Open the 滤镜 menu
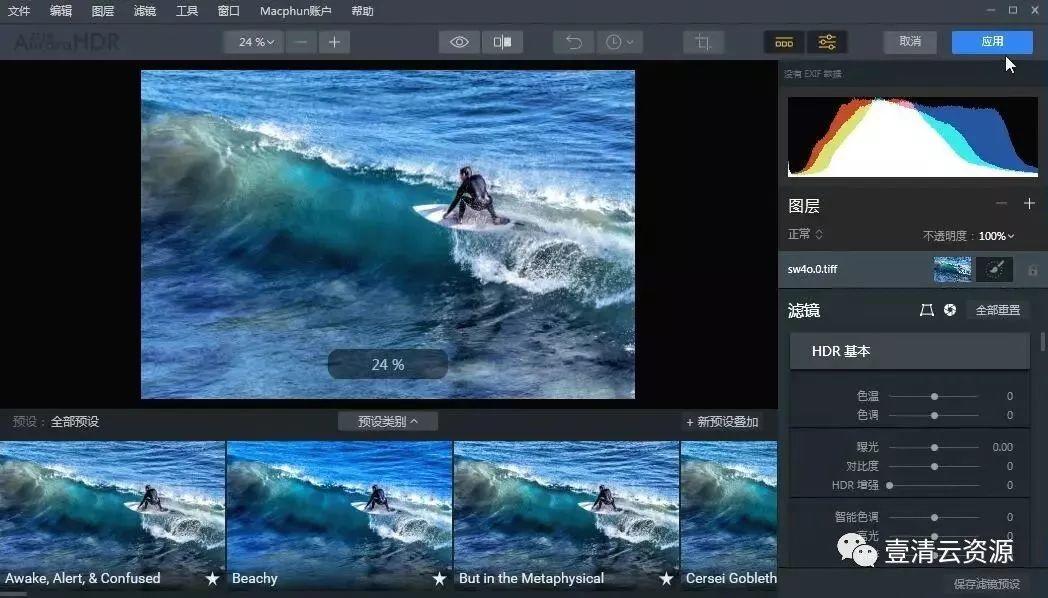 144,11
